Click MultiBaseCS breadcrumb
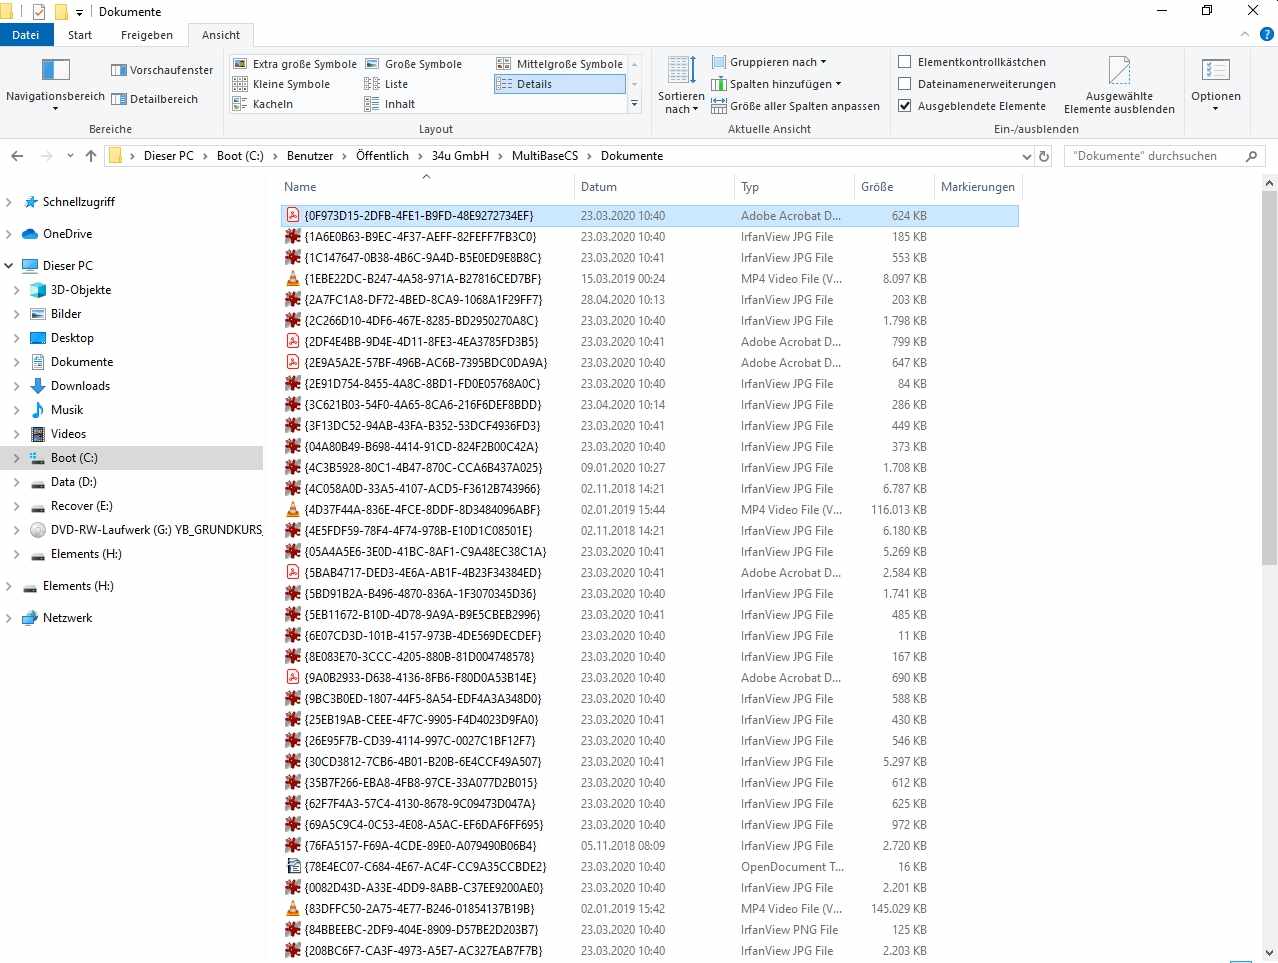The image size is (1278, 963). click(x=545, y=156)
